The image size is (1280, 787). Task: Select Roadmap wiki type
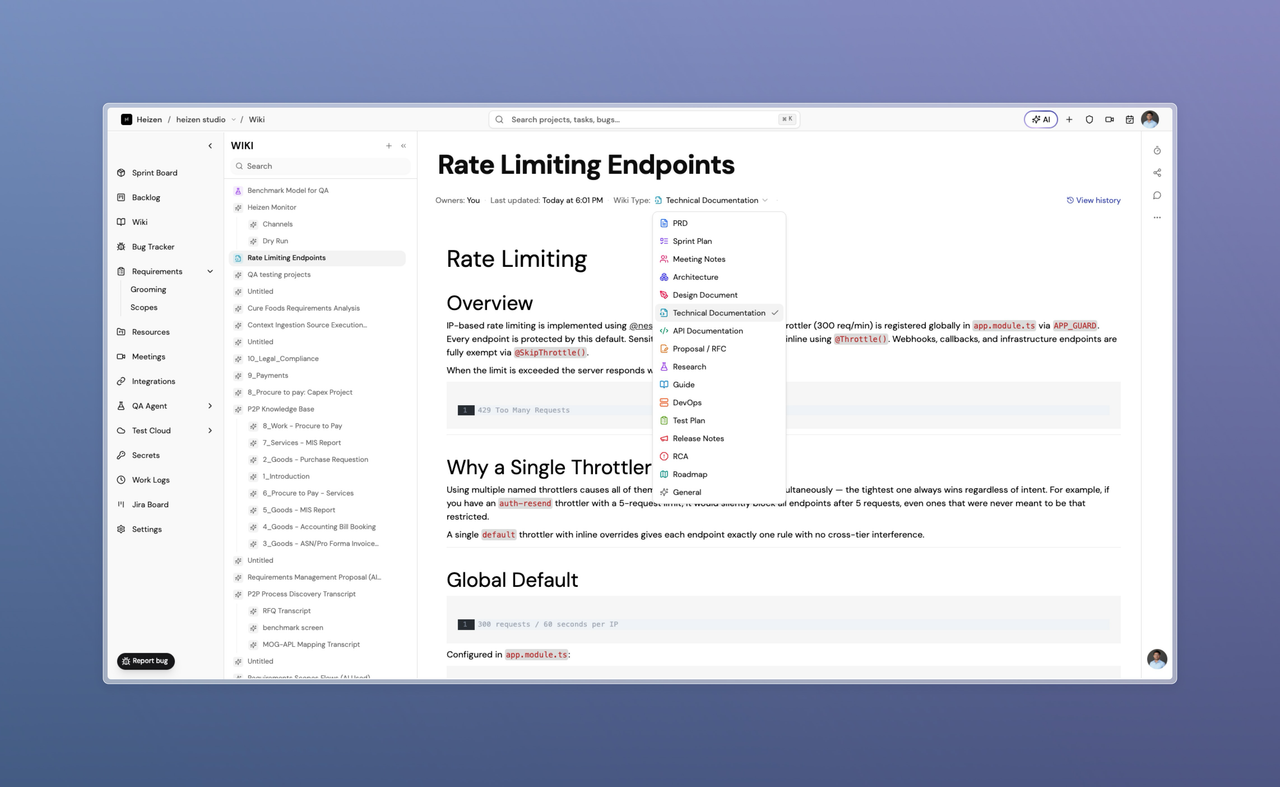tap(719, 474)
